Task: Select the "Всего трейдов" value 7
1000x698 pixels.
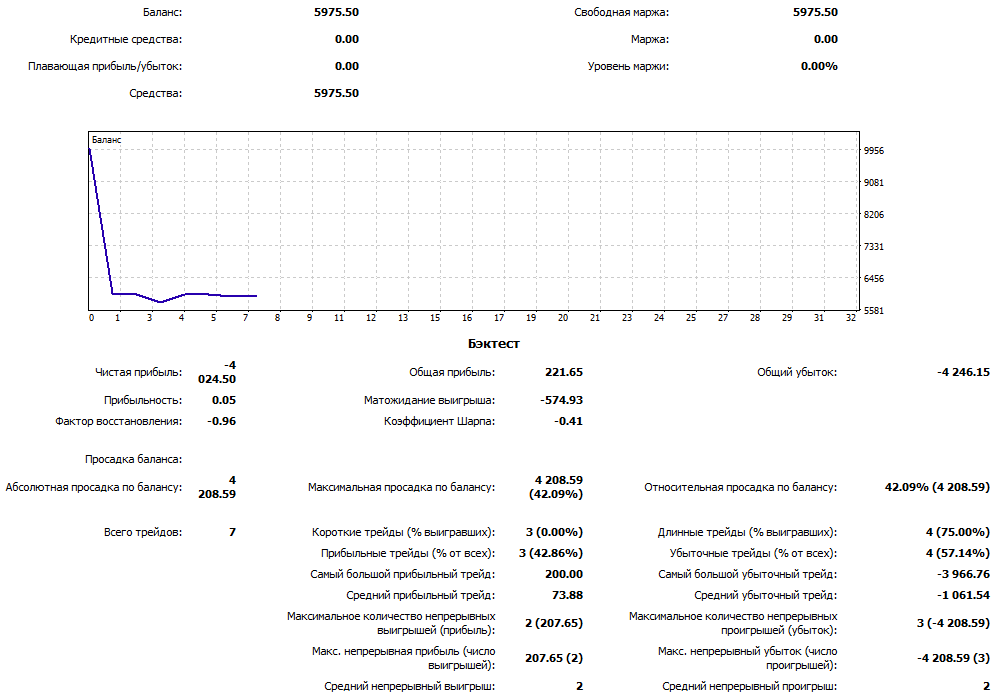Action: tap(232, 532)
